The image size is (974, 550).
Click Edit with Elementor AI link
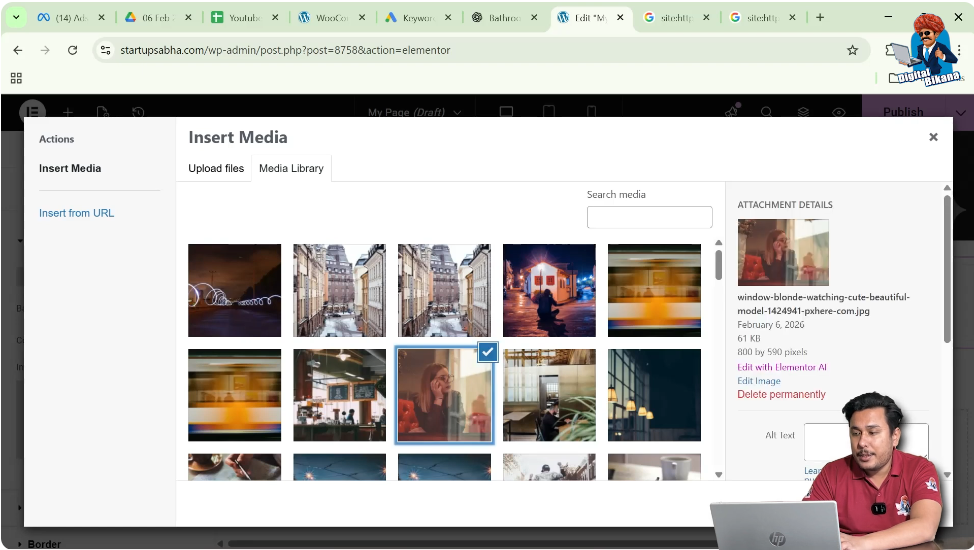click(781, 367)
